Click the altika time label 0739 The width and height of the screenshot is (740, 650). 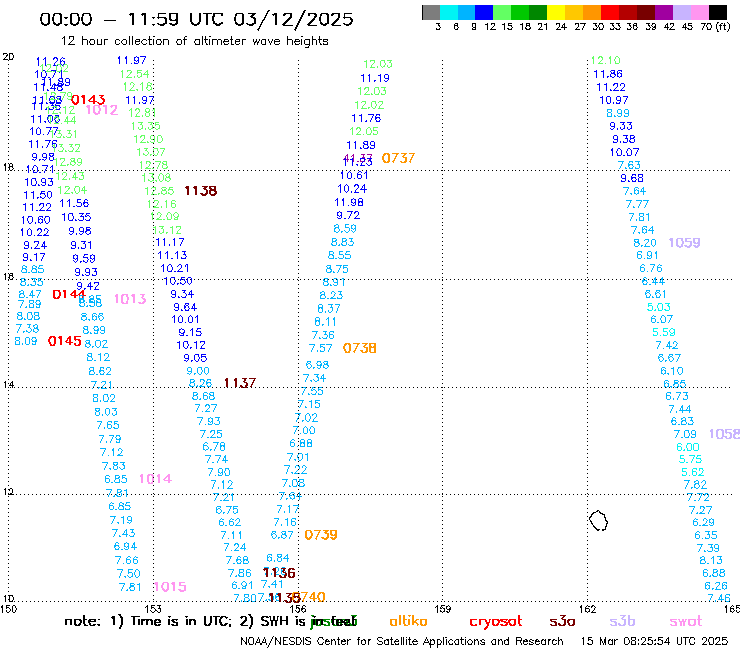(321, 535)
